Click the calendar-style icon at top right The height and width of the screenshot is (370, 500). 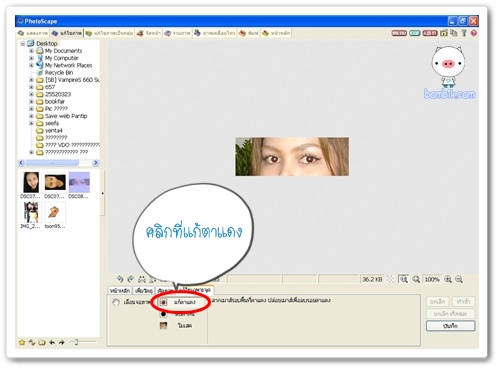tap(444, 33)
